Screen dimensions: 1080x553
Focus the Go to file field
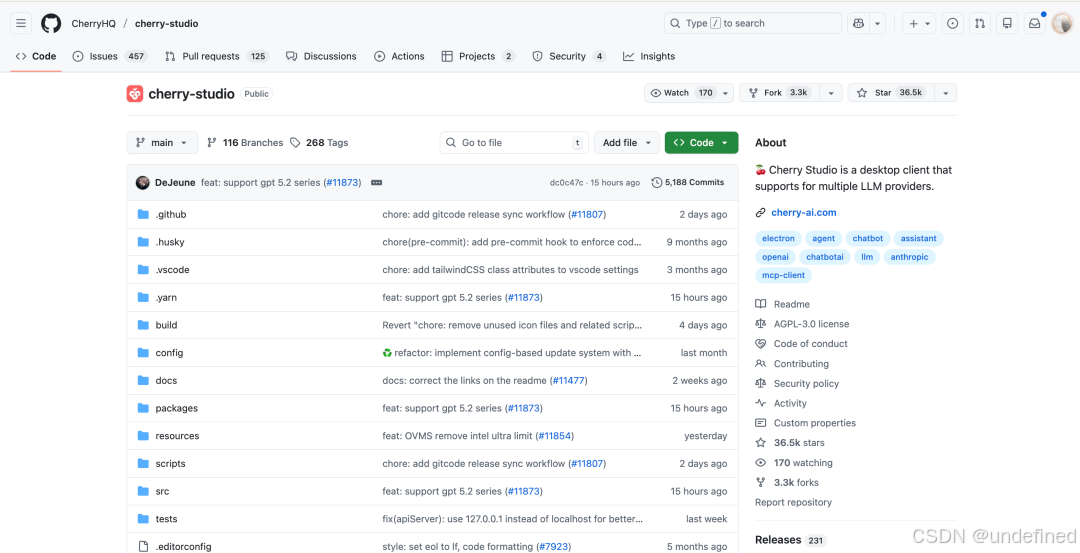[514, 143]
